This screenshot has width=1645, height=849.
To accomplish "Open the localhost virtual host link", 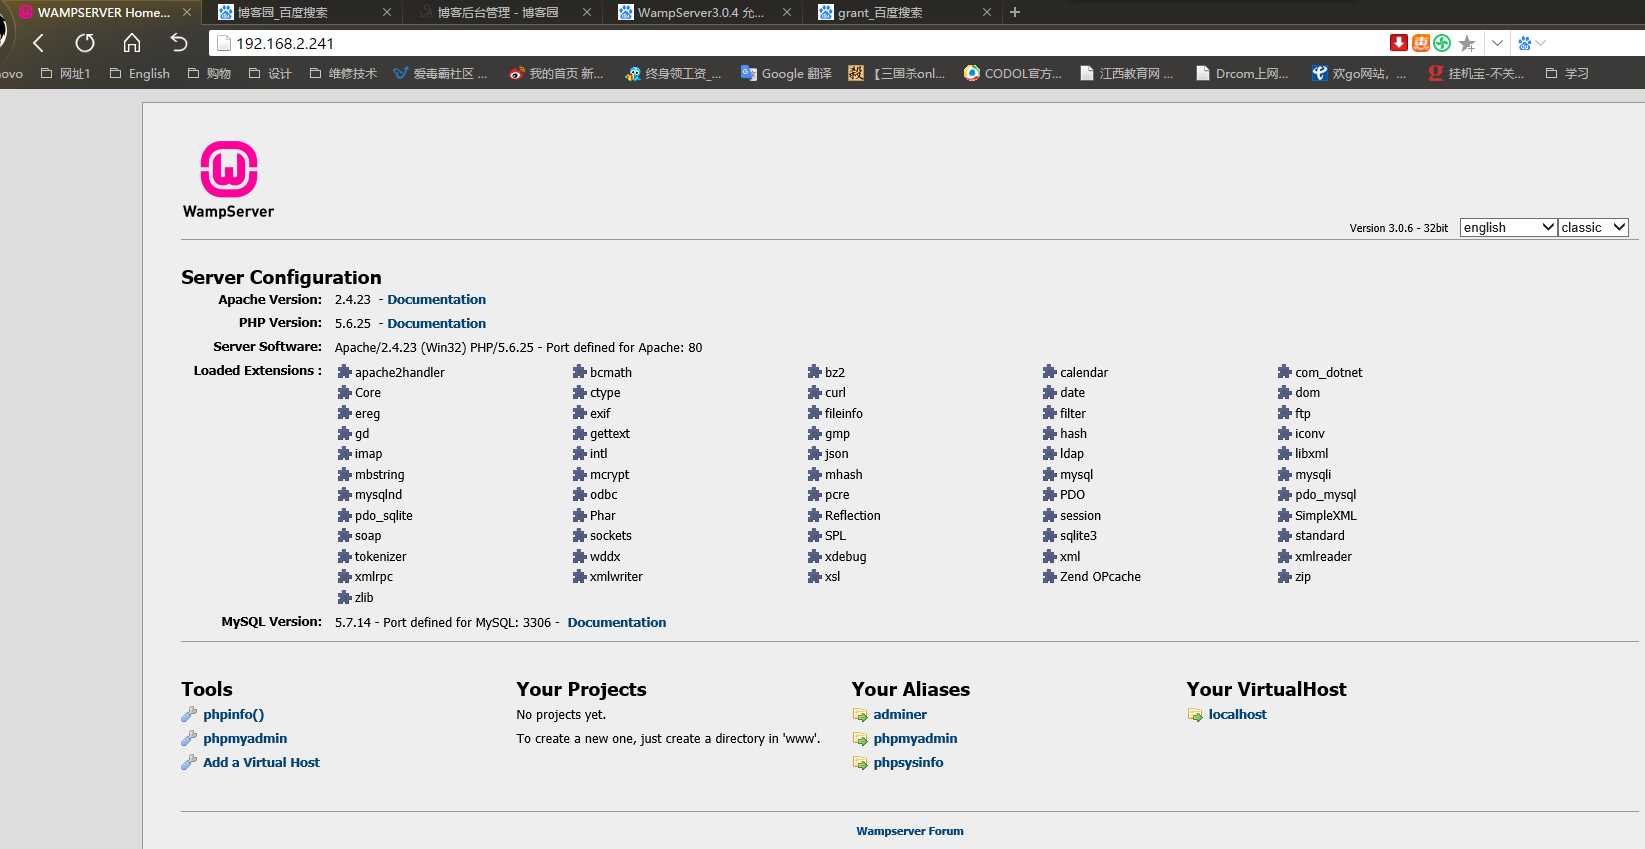I will coord(1237,714).
